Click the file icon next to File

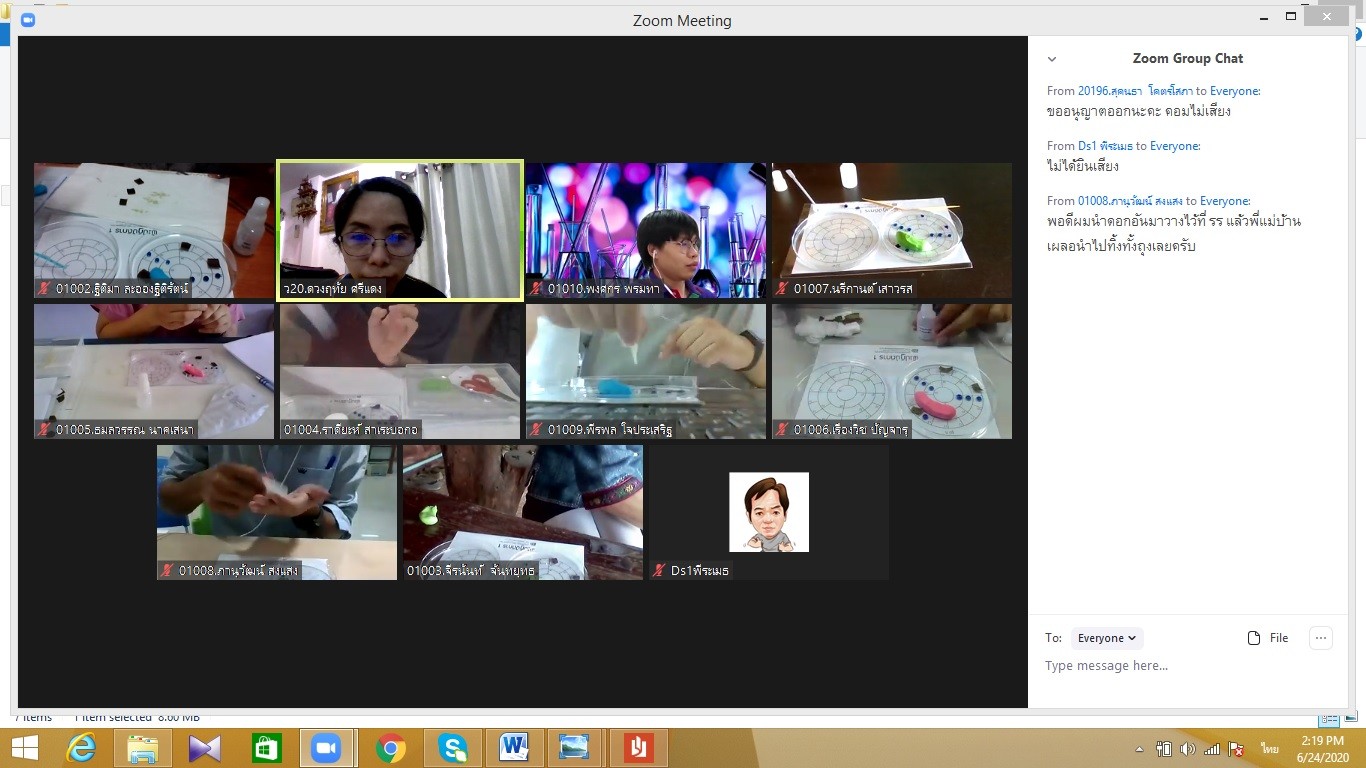pos(1254,638)
